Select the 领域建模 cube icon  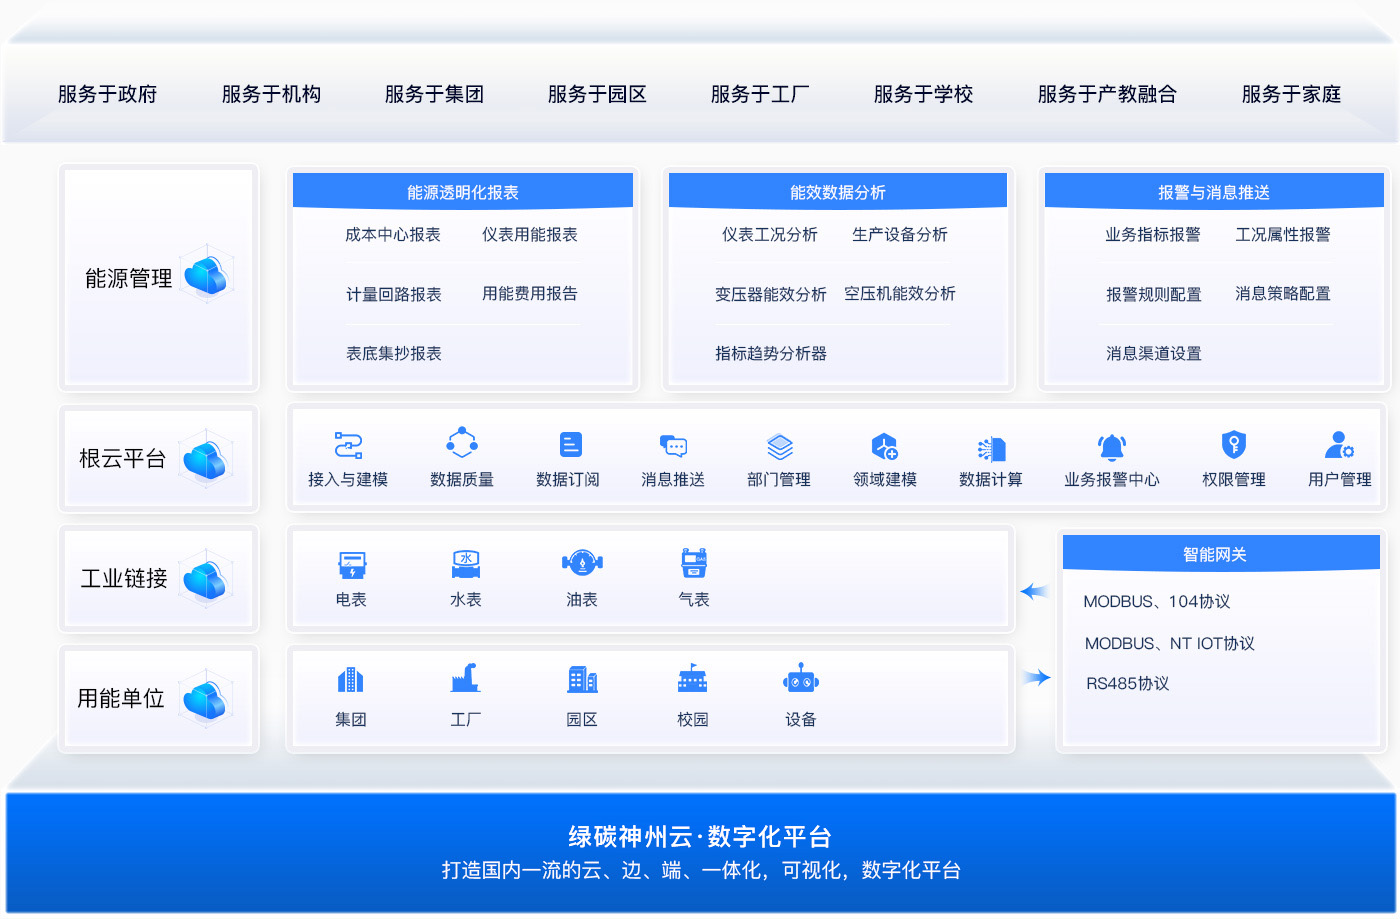coord(885,445)
